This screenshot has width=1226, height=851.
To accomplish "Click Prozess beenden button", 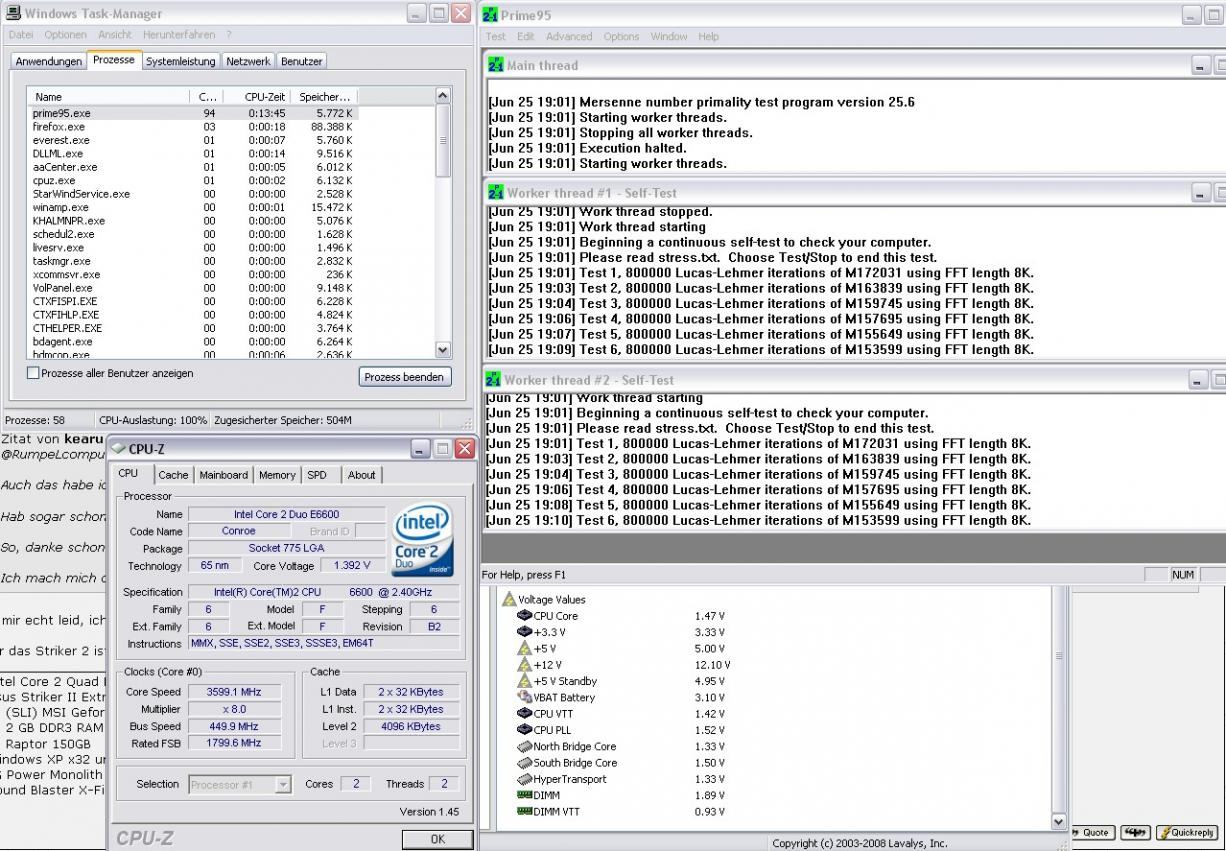I will 404,377.
